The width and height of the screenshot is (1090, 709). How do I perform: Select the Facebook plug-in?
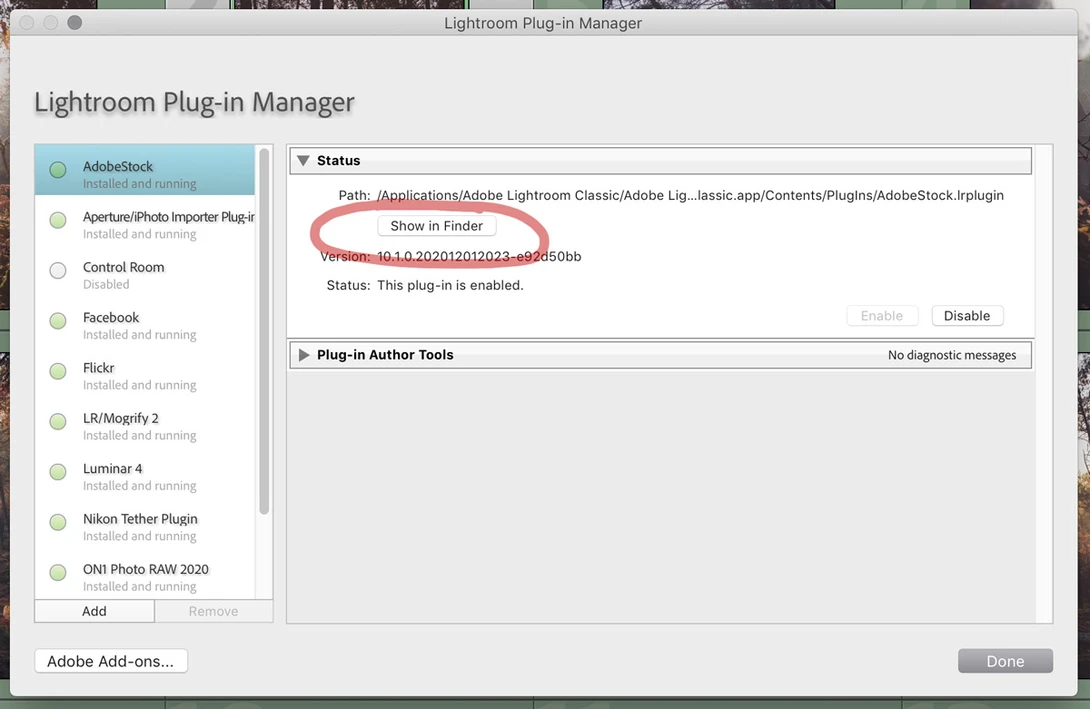(x=145, y=321)
